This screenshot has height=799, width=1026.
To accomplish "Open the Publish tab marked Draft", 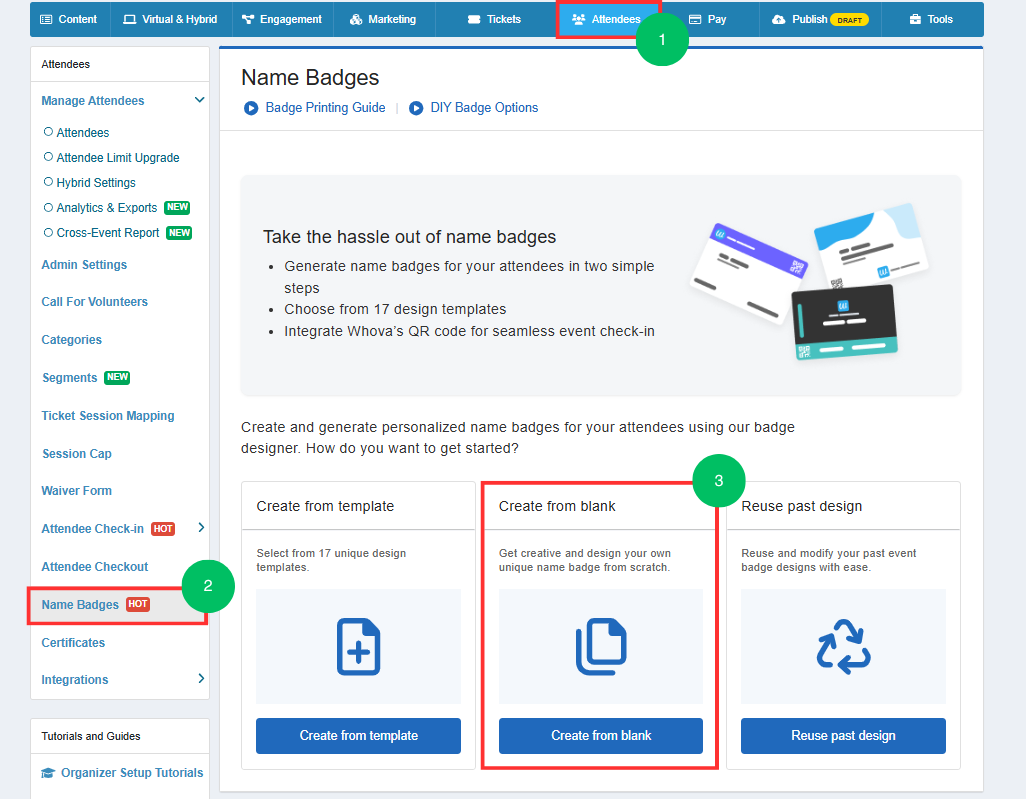I will pos(820,19).
